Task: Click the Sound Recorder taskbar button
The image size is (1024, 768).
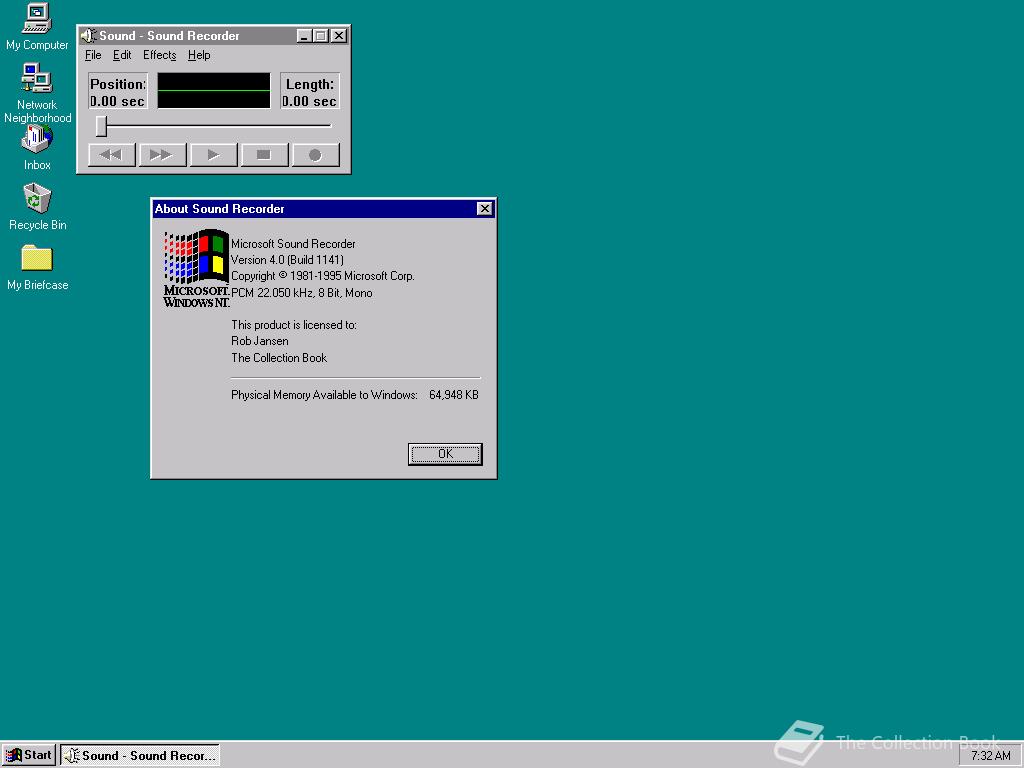Action: tap(140, 755)
